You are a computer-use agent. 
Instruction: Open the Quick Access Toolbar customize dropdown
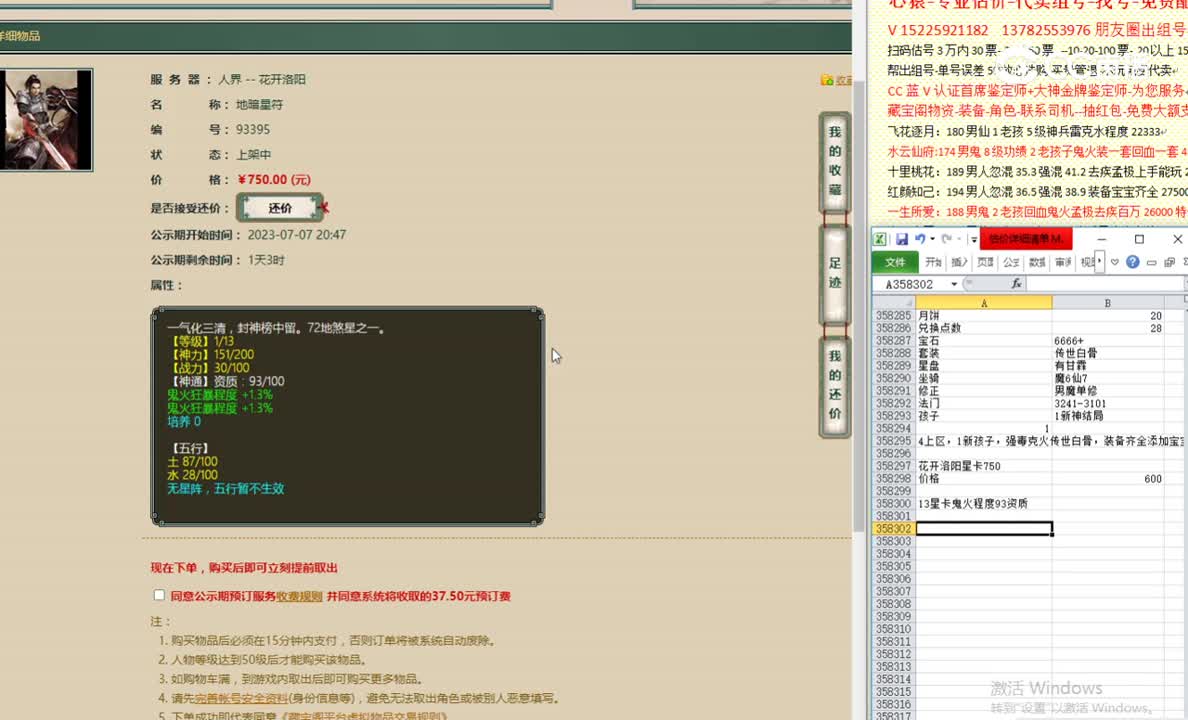point(973,240)
